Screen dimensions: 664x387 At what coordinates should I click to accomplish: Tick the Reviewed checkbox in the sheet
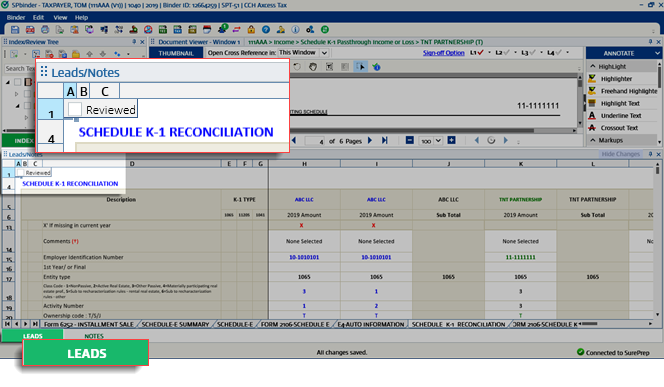point(20,172)
